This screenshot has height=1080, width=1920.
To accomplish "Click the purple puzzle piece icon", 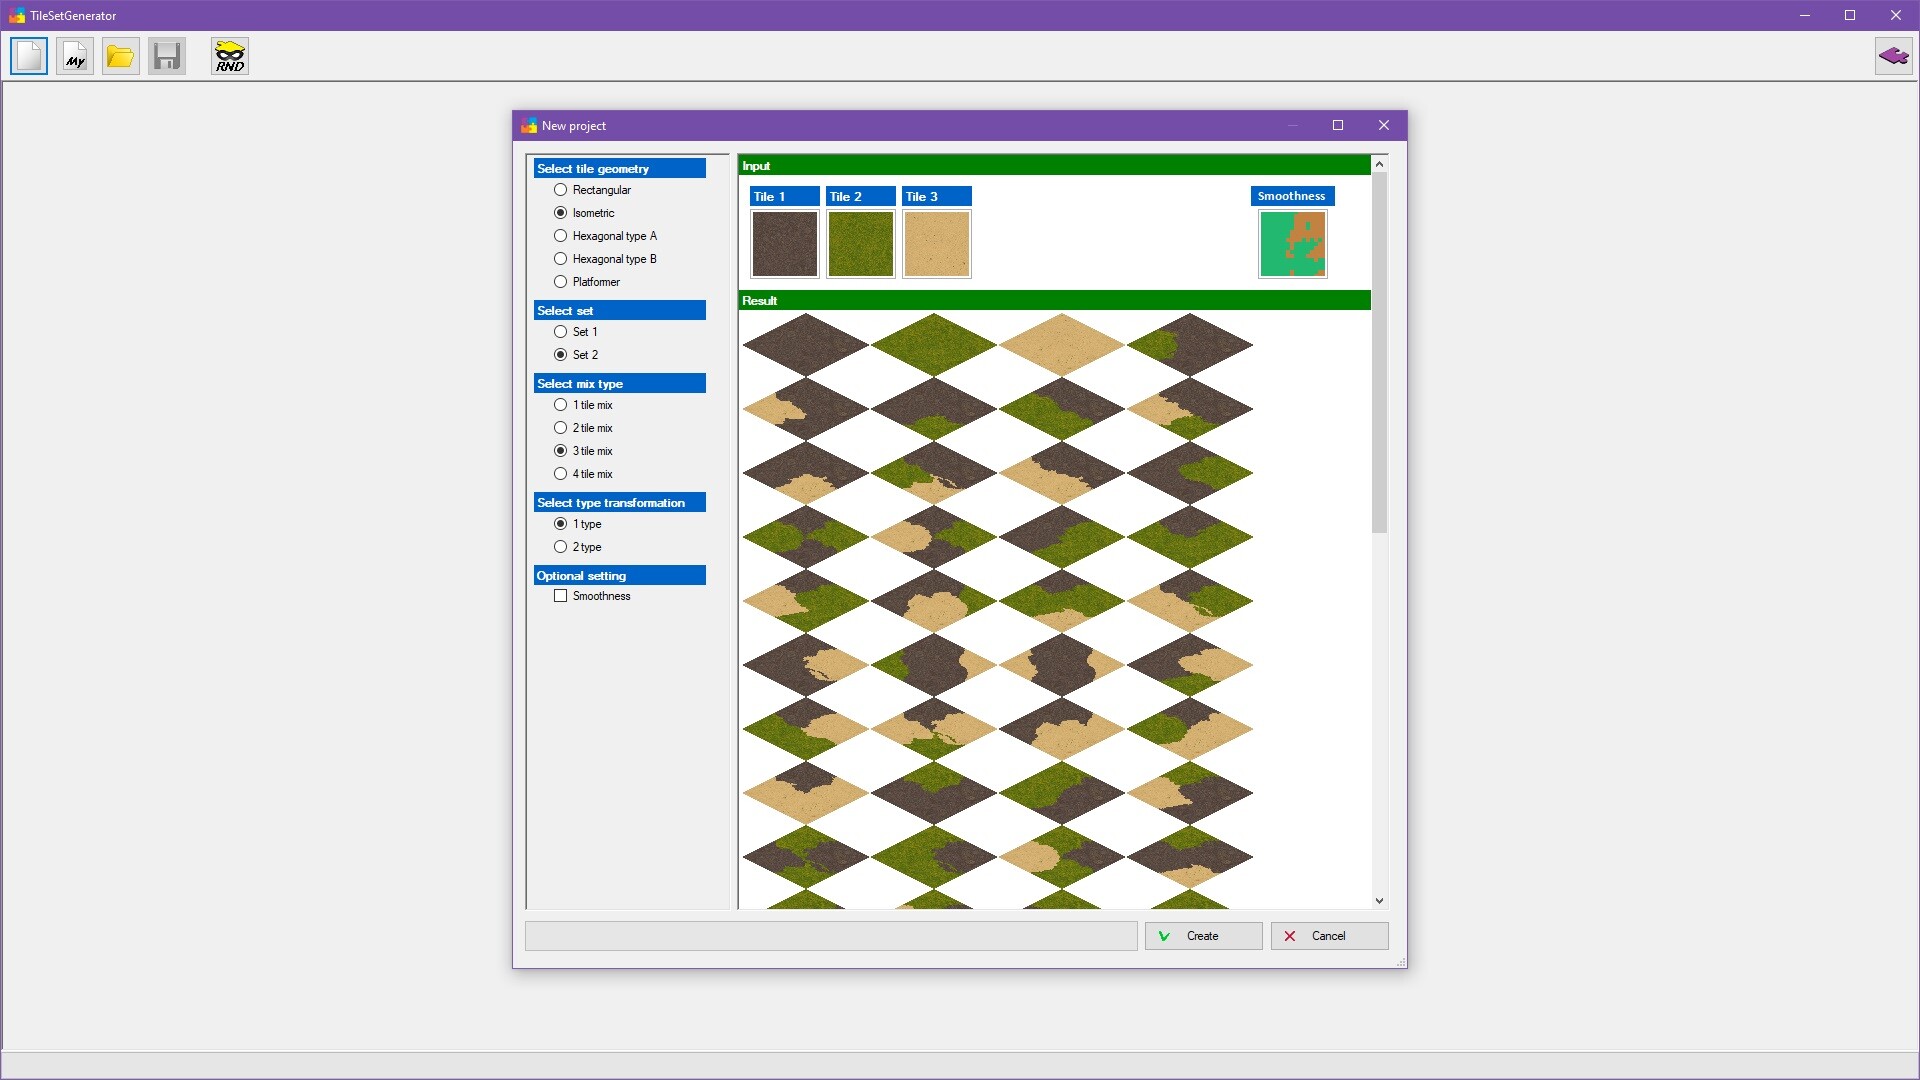I will [x=1893, y=56].
